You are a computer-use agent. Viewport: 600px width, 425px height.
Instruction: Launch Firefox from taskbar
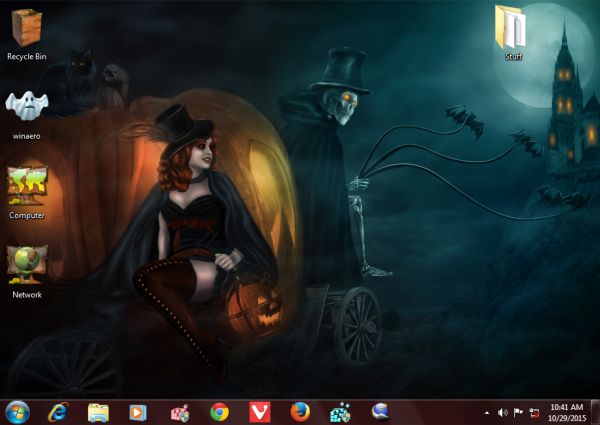tap(300, 412)
